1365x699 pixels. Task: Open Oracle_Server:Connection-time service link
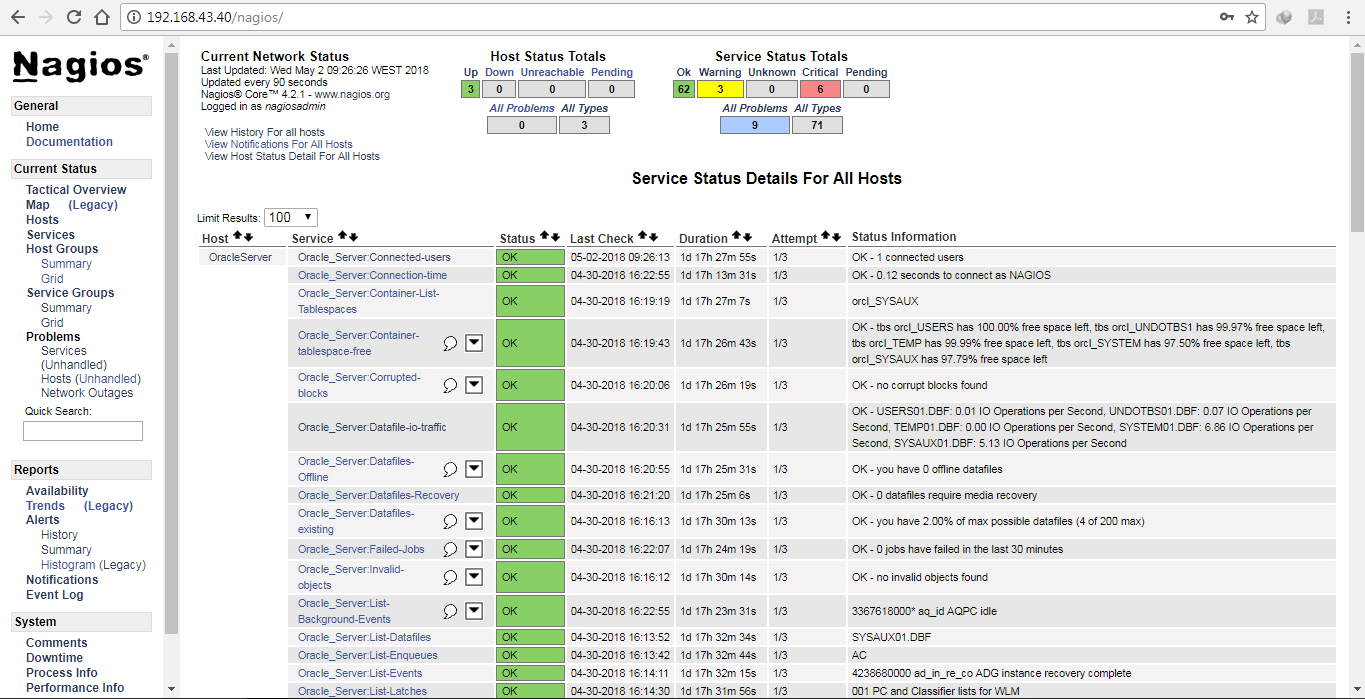point(372,275)
